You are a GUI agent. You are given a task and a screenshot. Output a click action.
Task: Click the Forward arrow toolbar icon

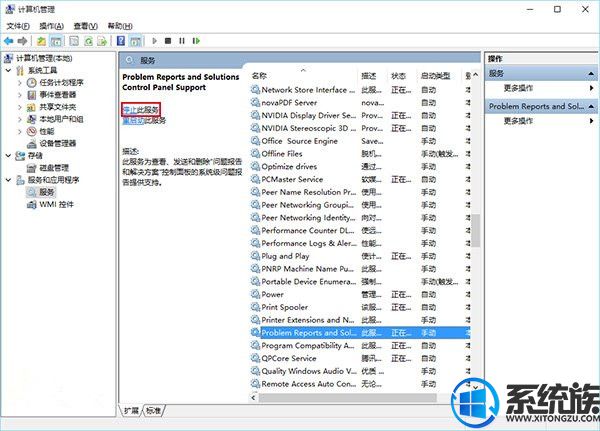coord(22,41)
